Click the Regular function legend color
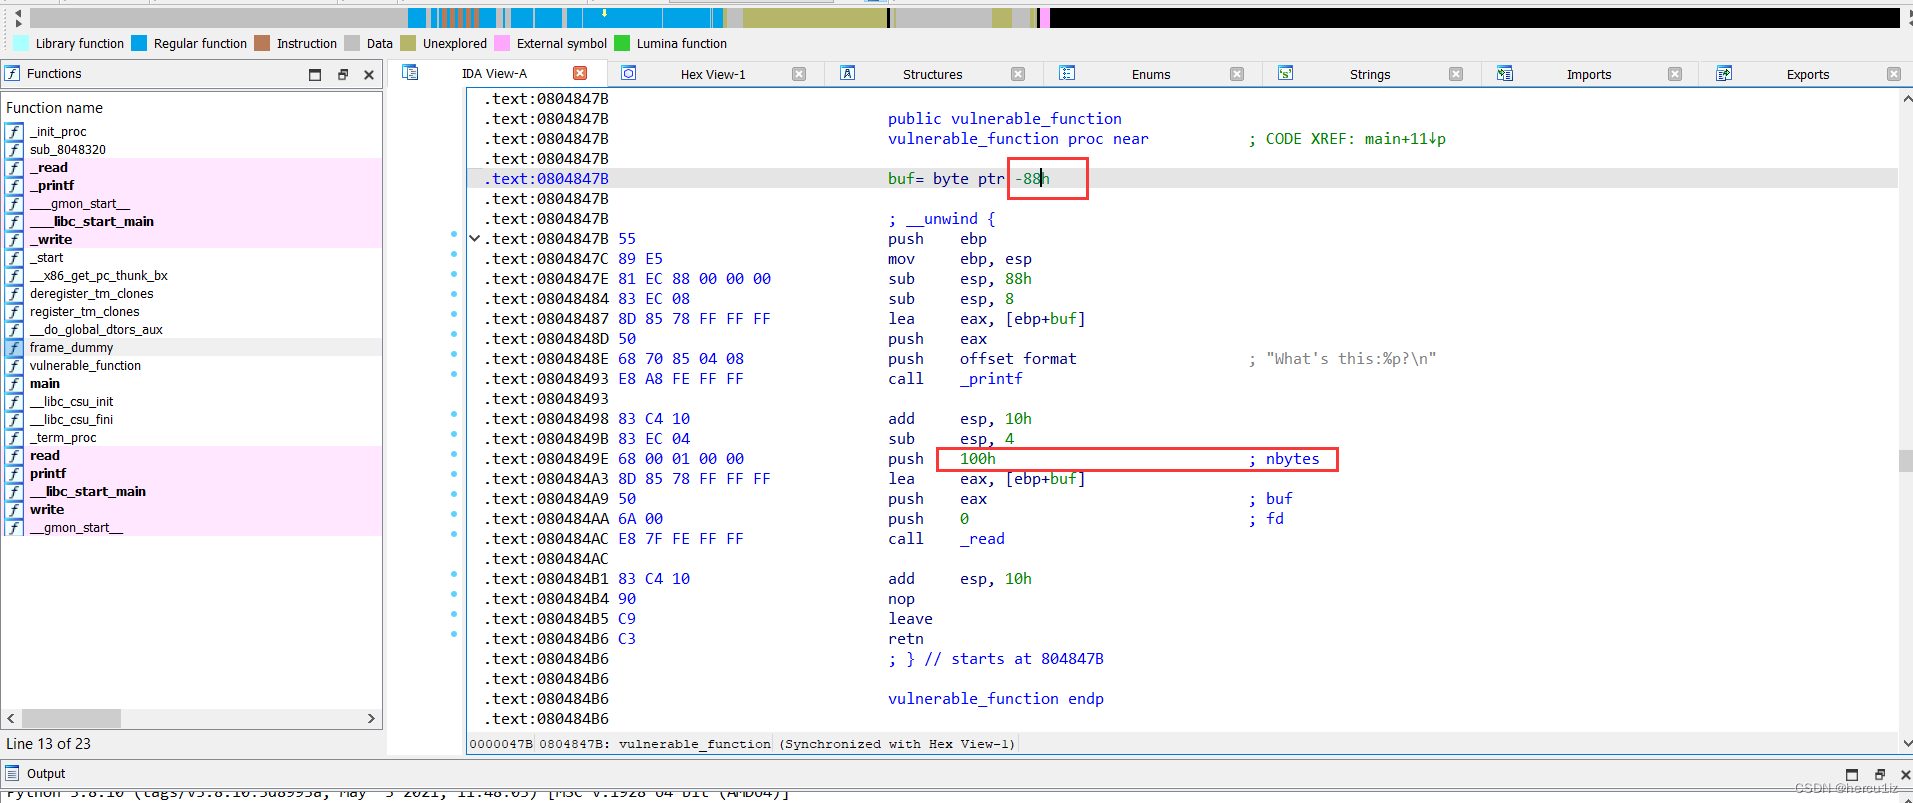The height and width of the screenshot is (803, 1913). tap(139, 43)
